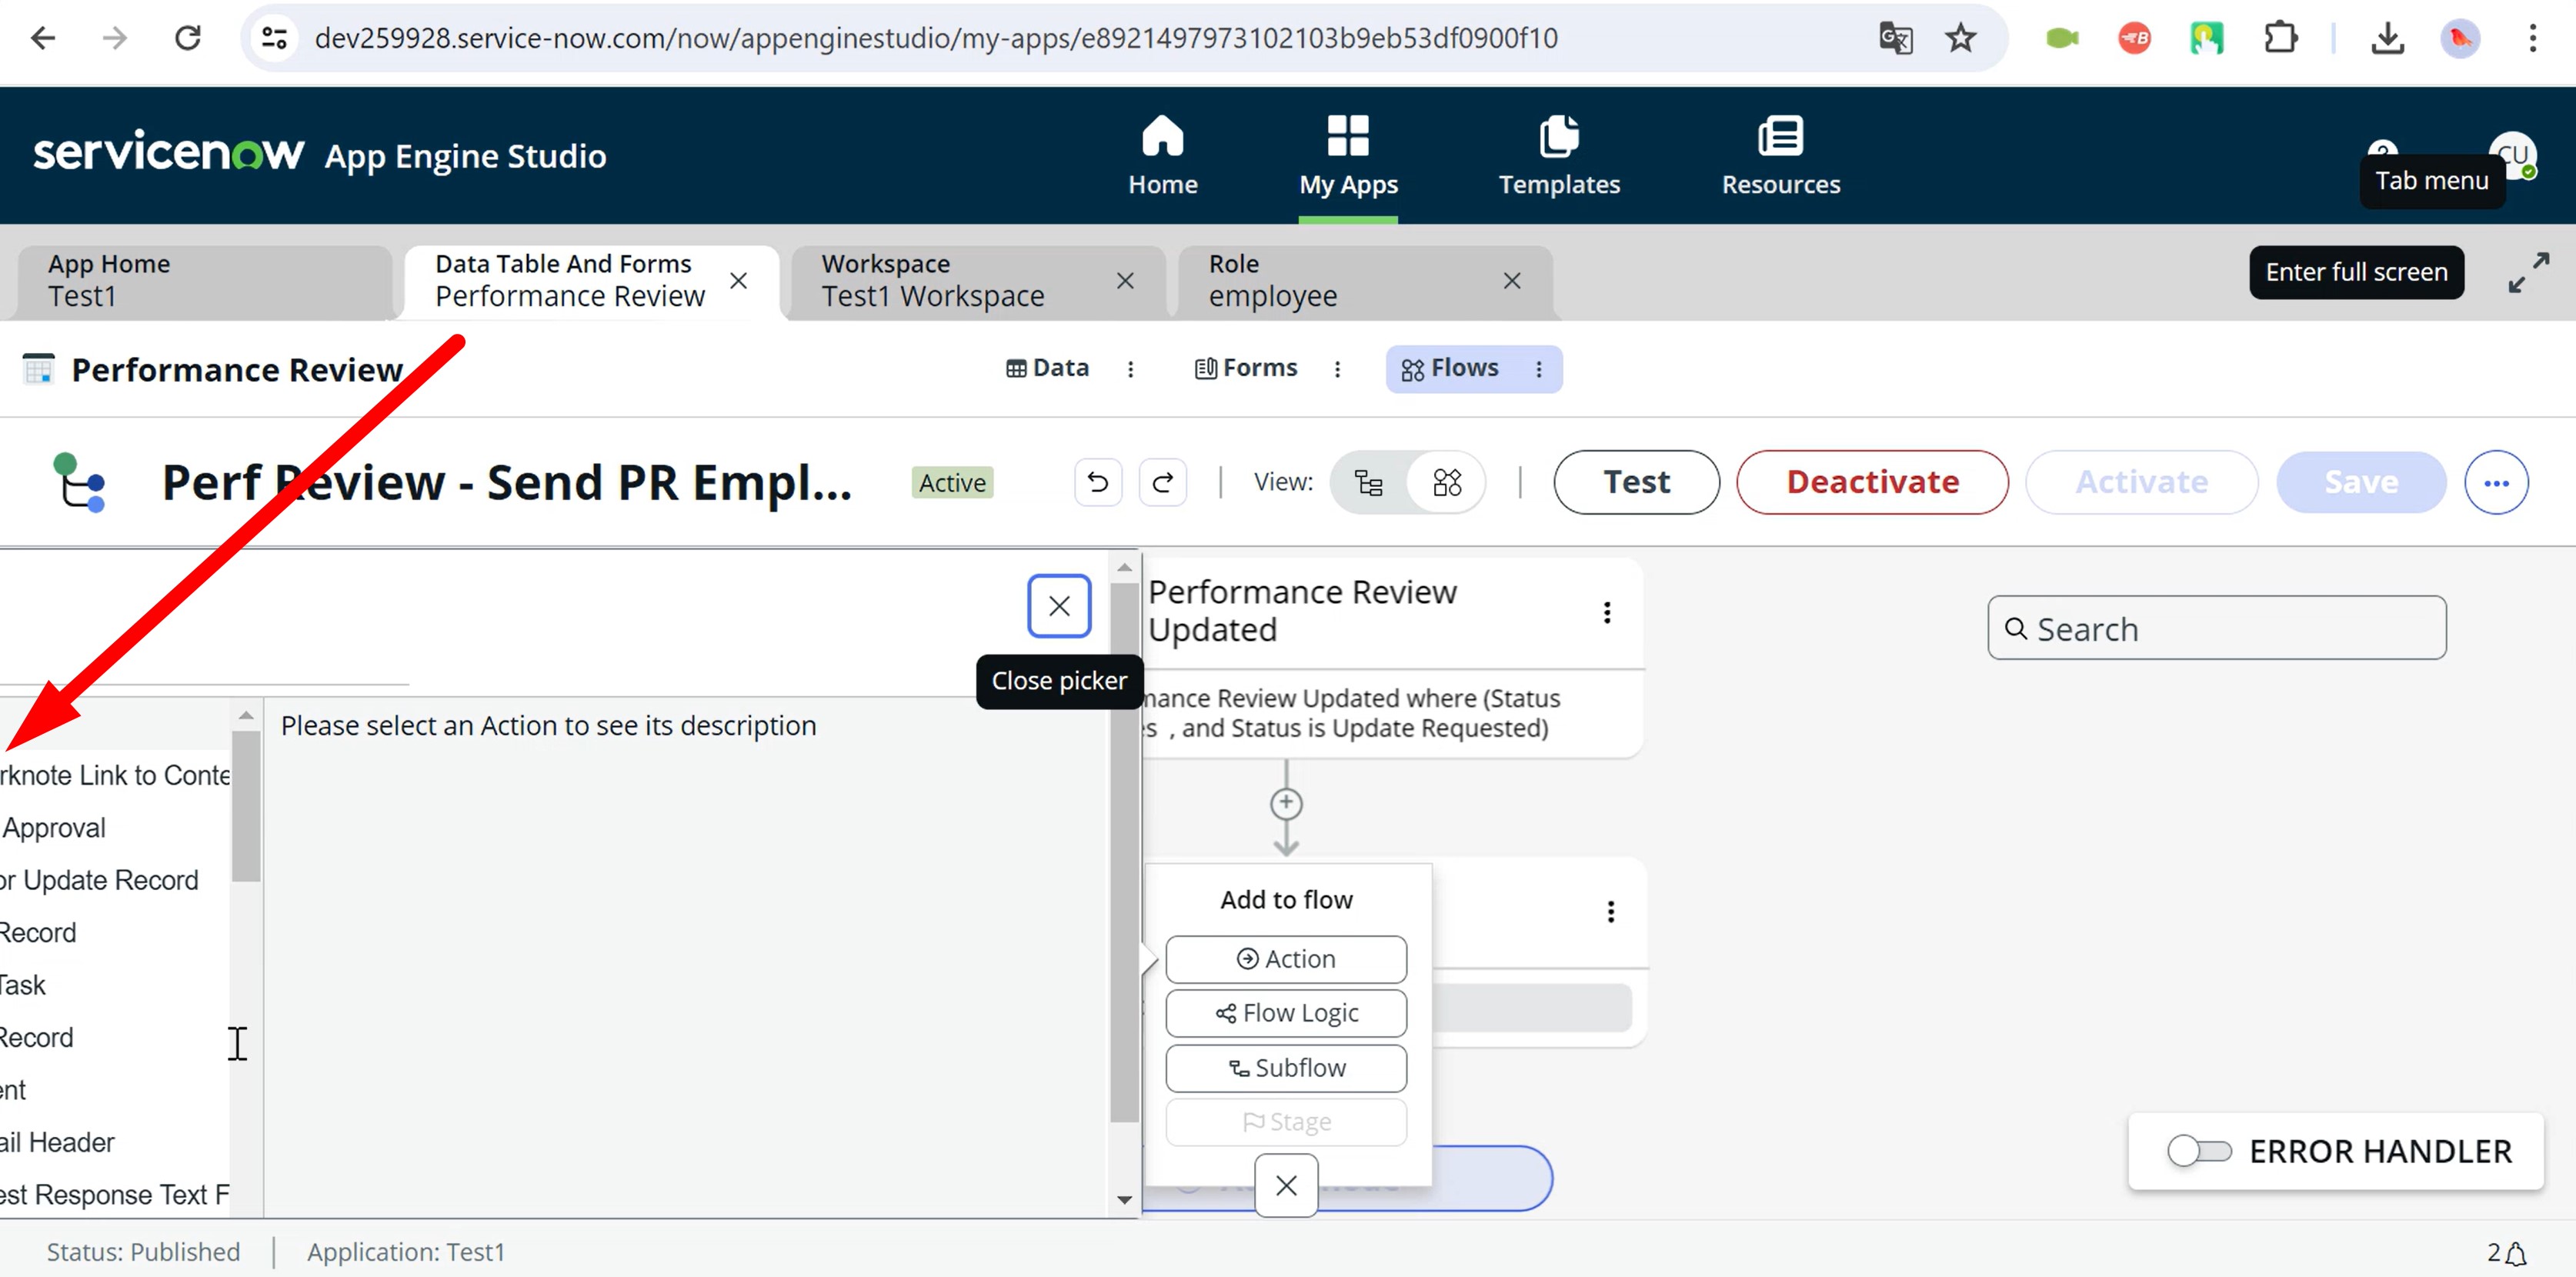Open Performance Review Updated trigger menu
This screenshot has width=2576, height=1277.
point(1606,612)
